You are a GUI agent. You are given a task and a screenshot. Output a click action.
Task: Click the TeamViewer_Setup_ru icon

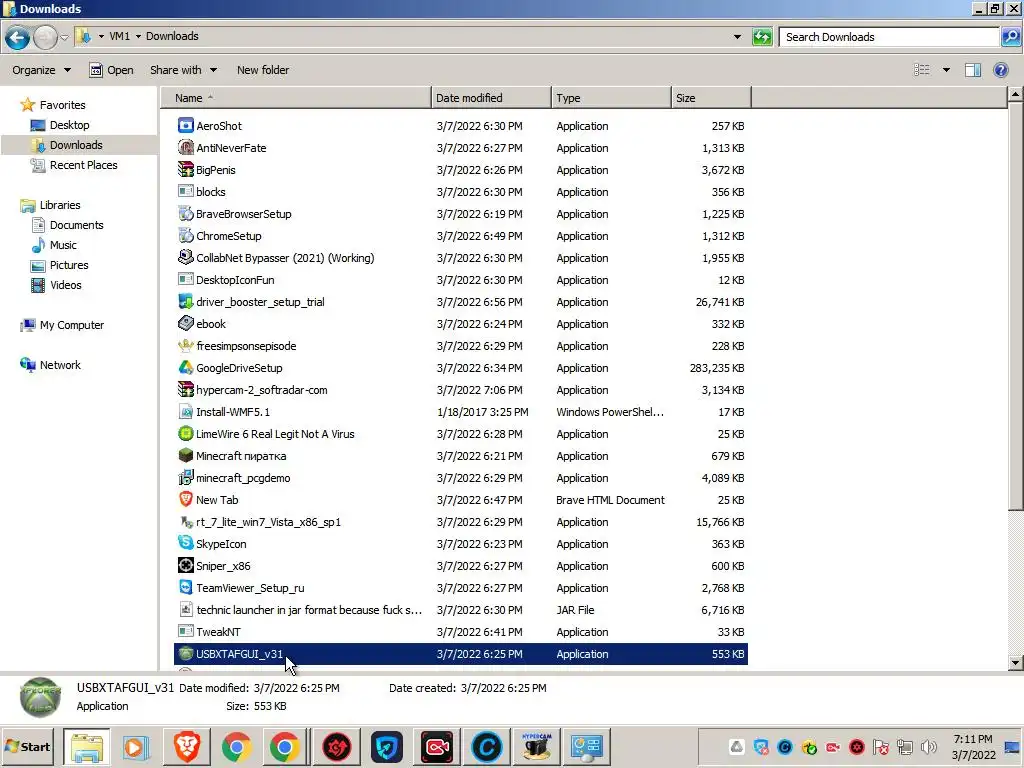point(185,588)
